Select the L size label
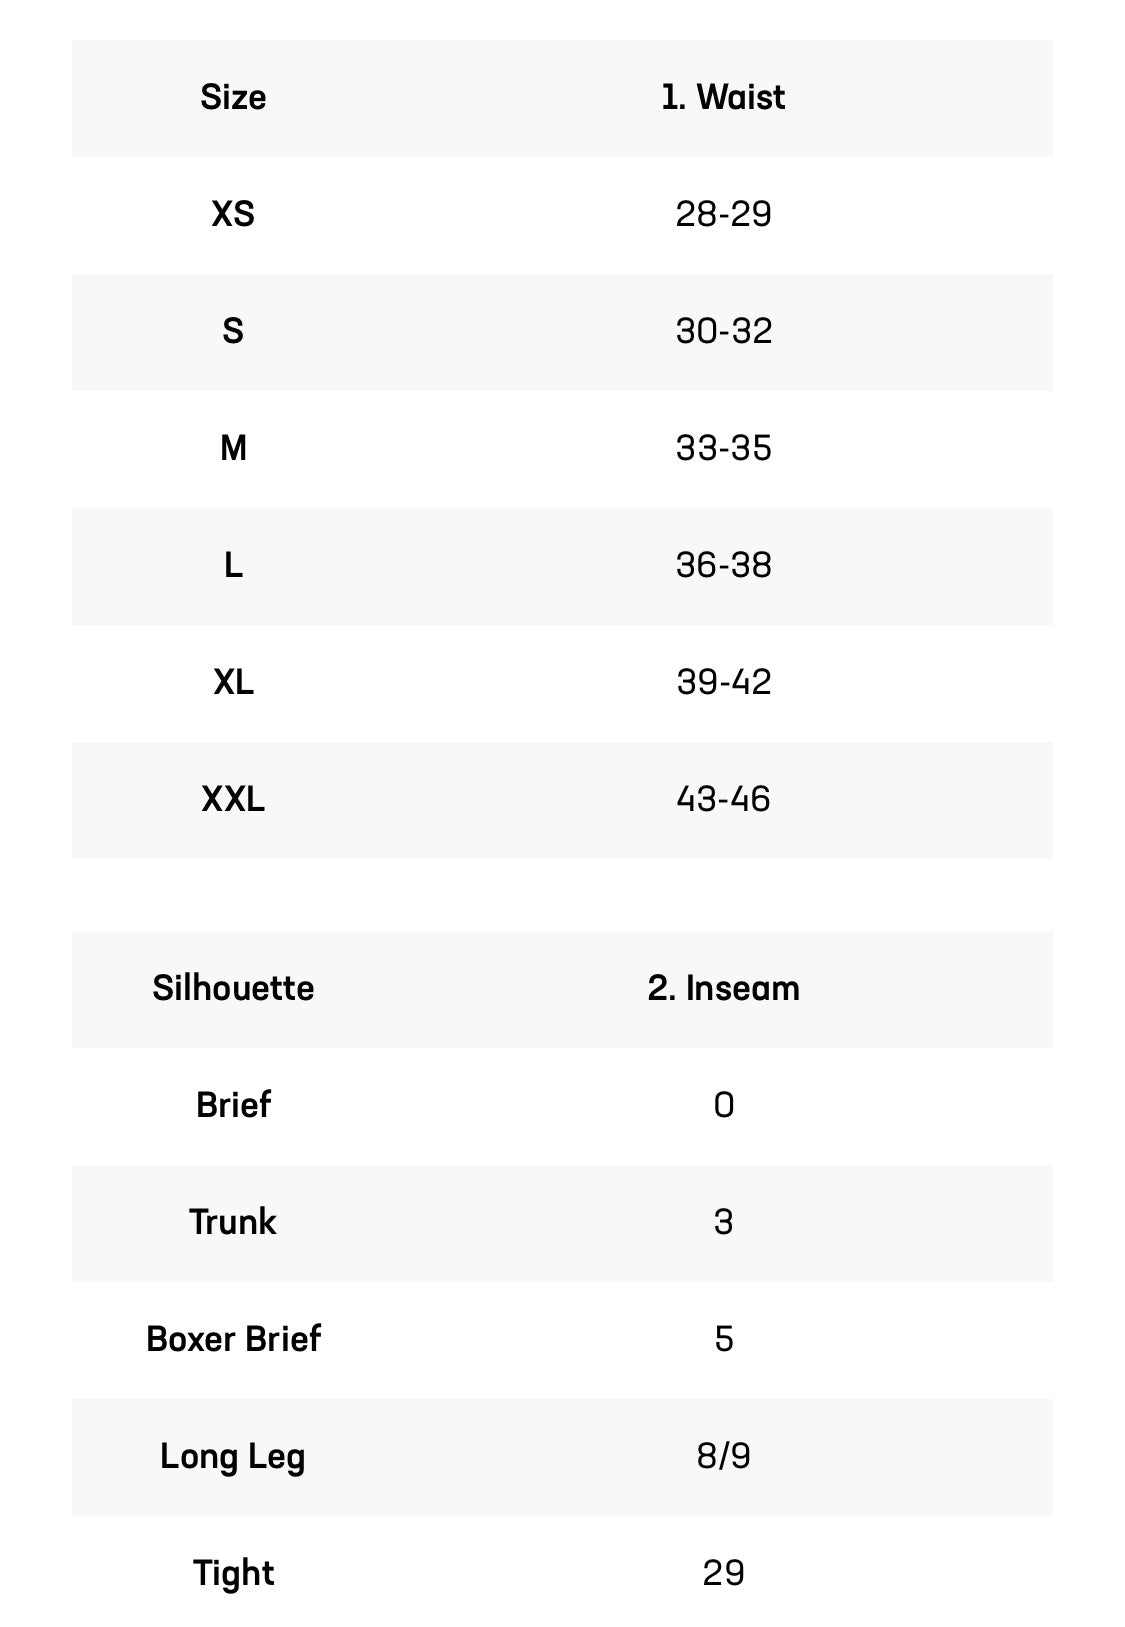Screen dimensions: 1125x1627 233,566
